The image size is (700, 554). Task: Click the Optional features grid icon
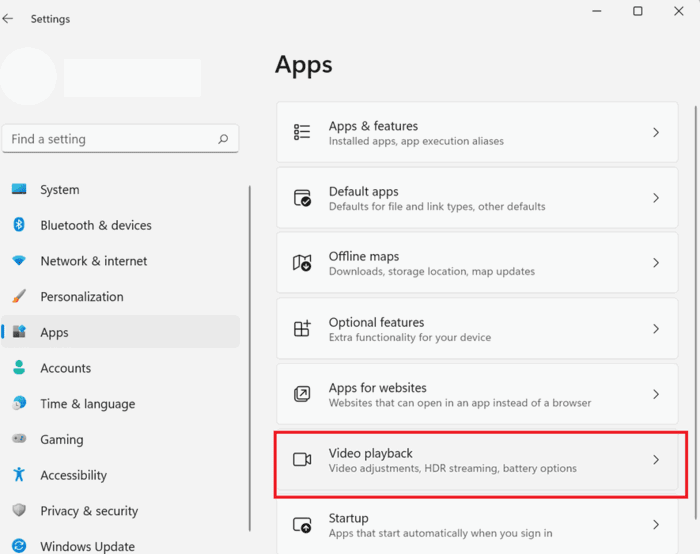302,329
